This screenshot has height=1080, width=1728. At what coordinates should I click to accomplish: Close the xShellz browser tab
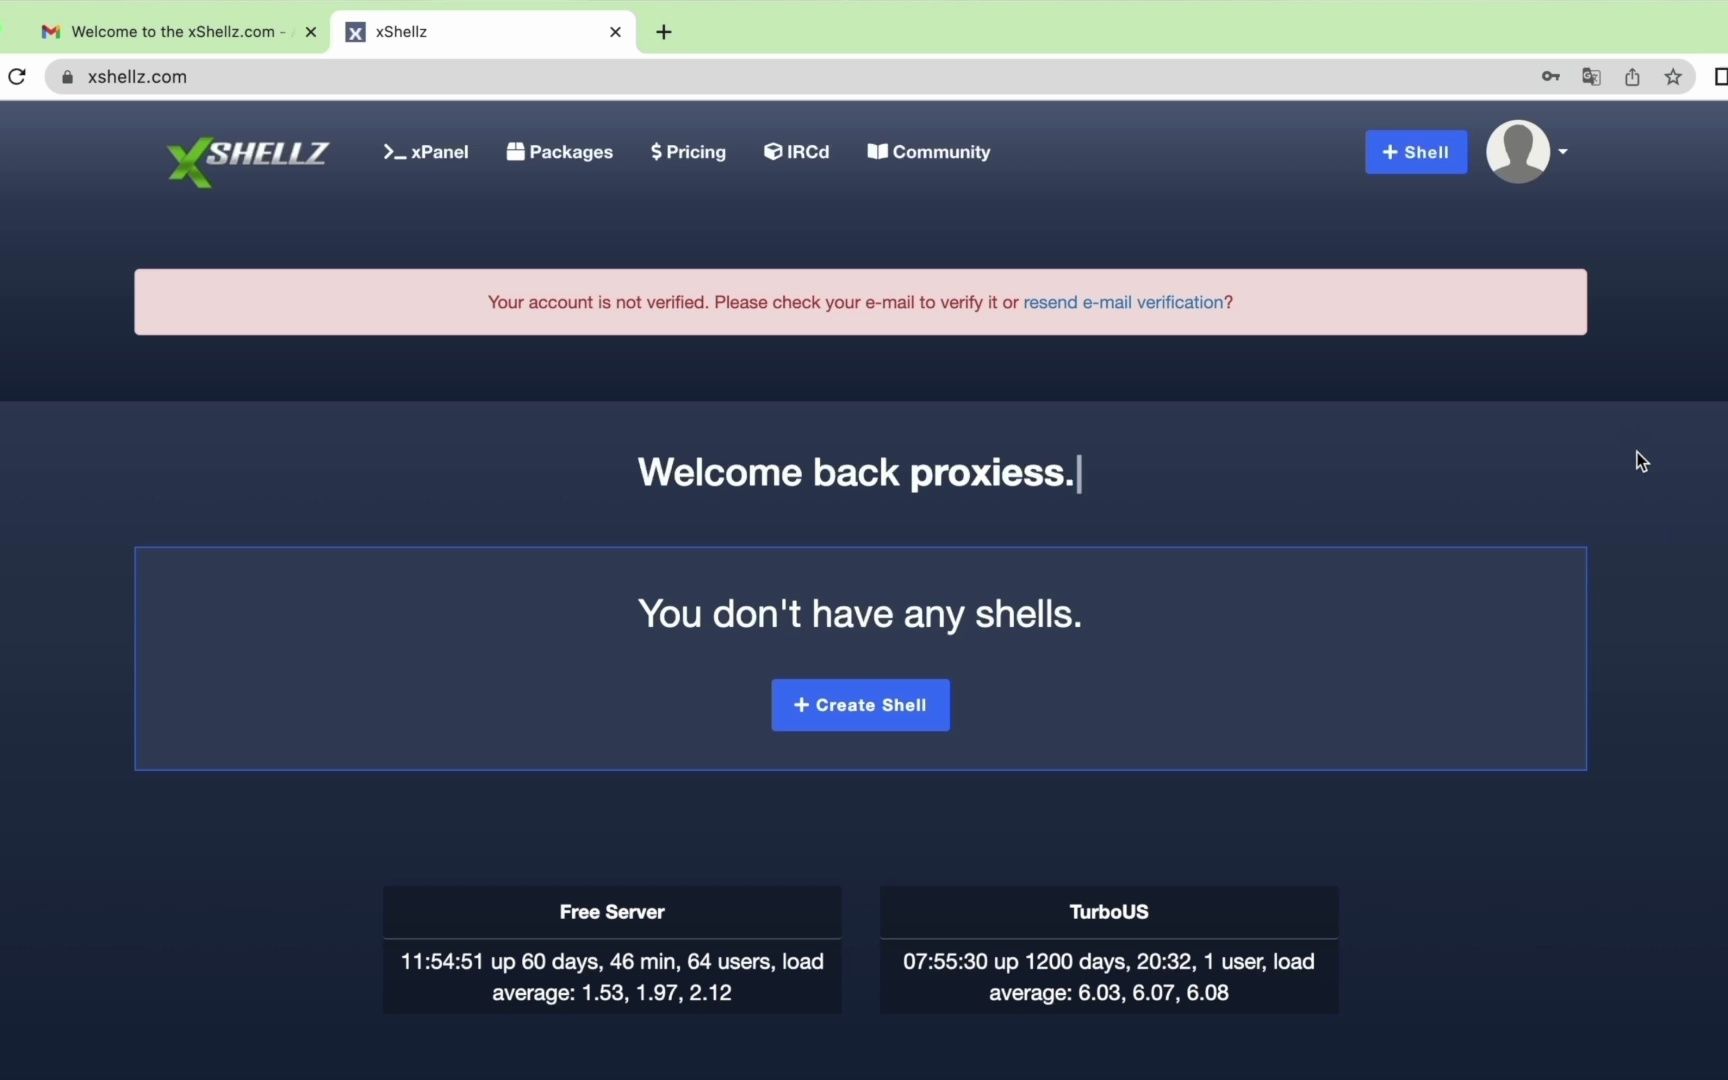click(615, 32)
